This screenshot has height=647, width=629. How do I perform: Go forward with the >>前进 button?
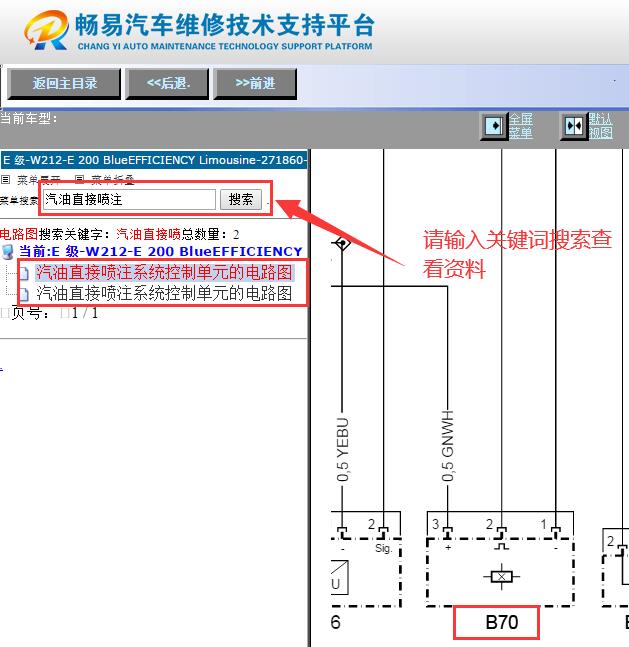[x=255, y=84]
